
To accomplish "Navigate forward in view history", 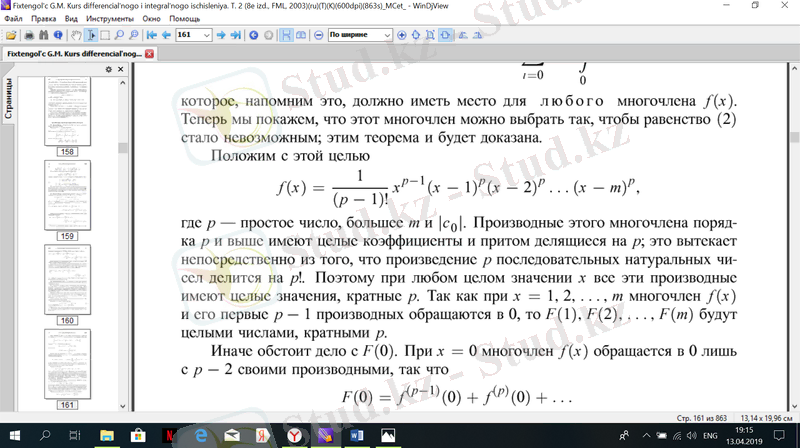I will (x=268, y=35).
